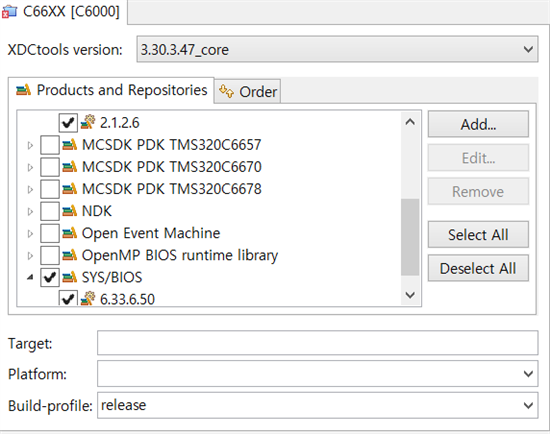Select the Products and Repositories tab
Screen dimensions: 550x434
pos(111,91)
